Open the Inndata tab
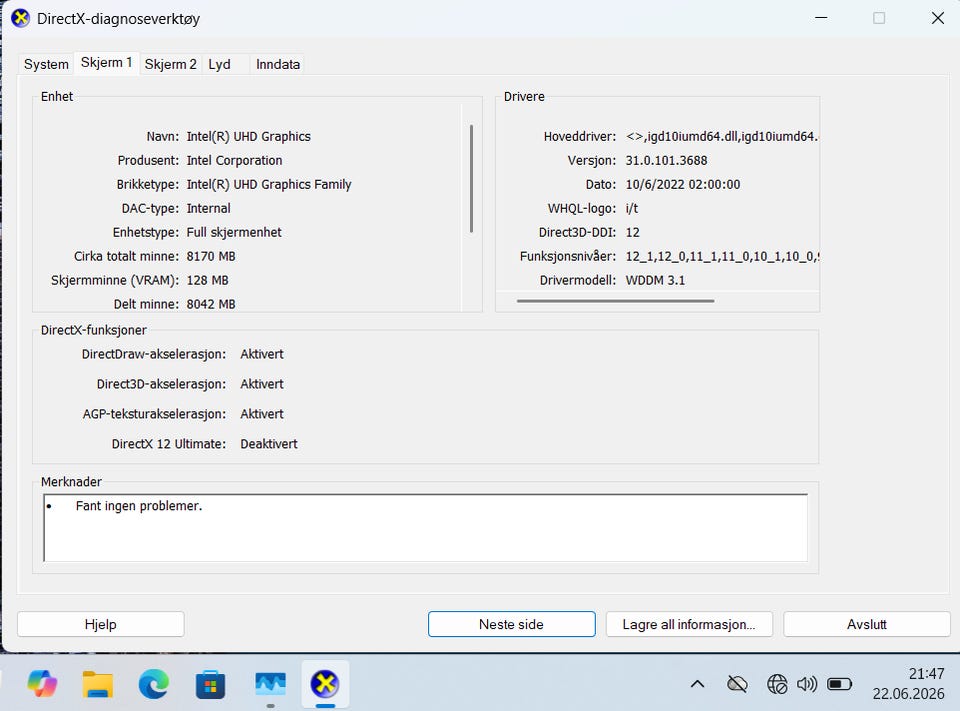Viewport: 960px width, 711px height. tap(278, 64)
